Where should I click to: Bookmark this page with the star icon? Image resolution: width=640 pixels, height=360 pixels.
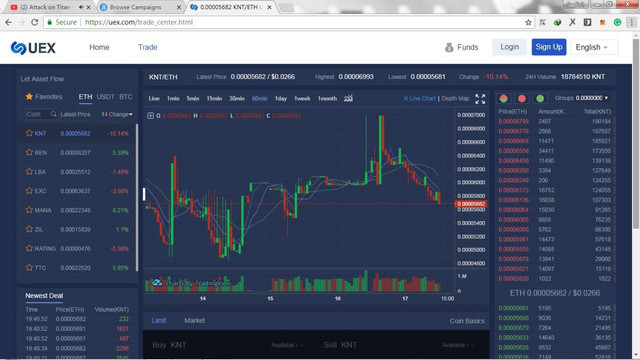[x=528, y=22]
